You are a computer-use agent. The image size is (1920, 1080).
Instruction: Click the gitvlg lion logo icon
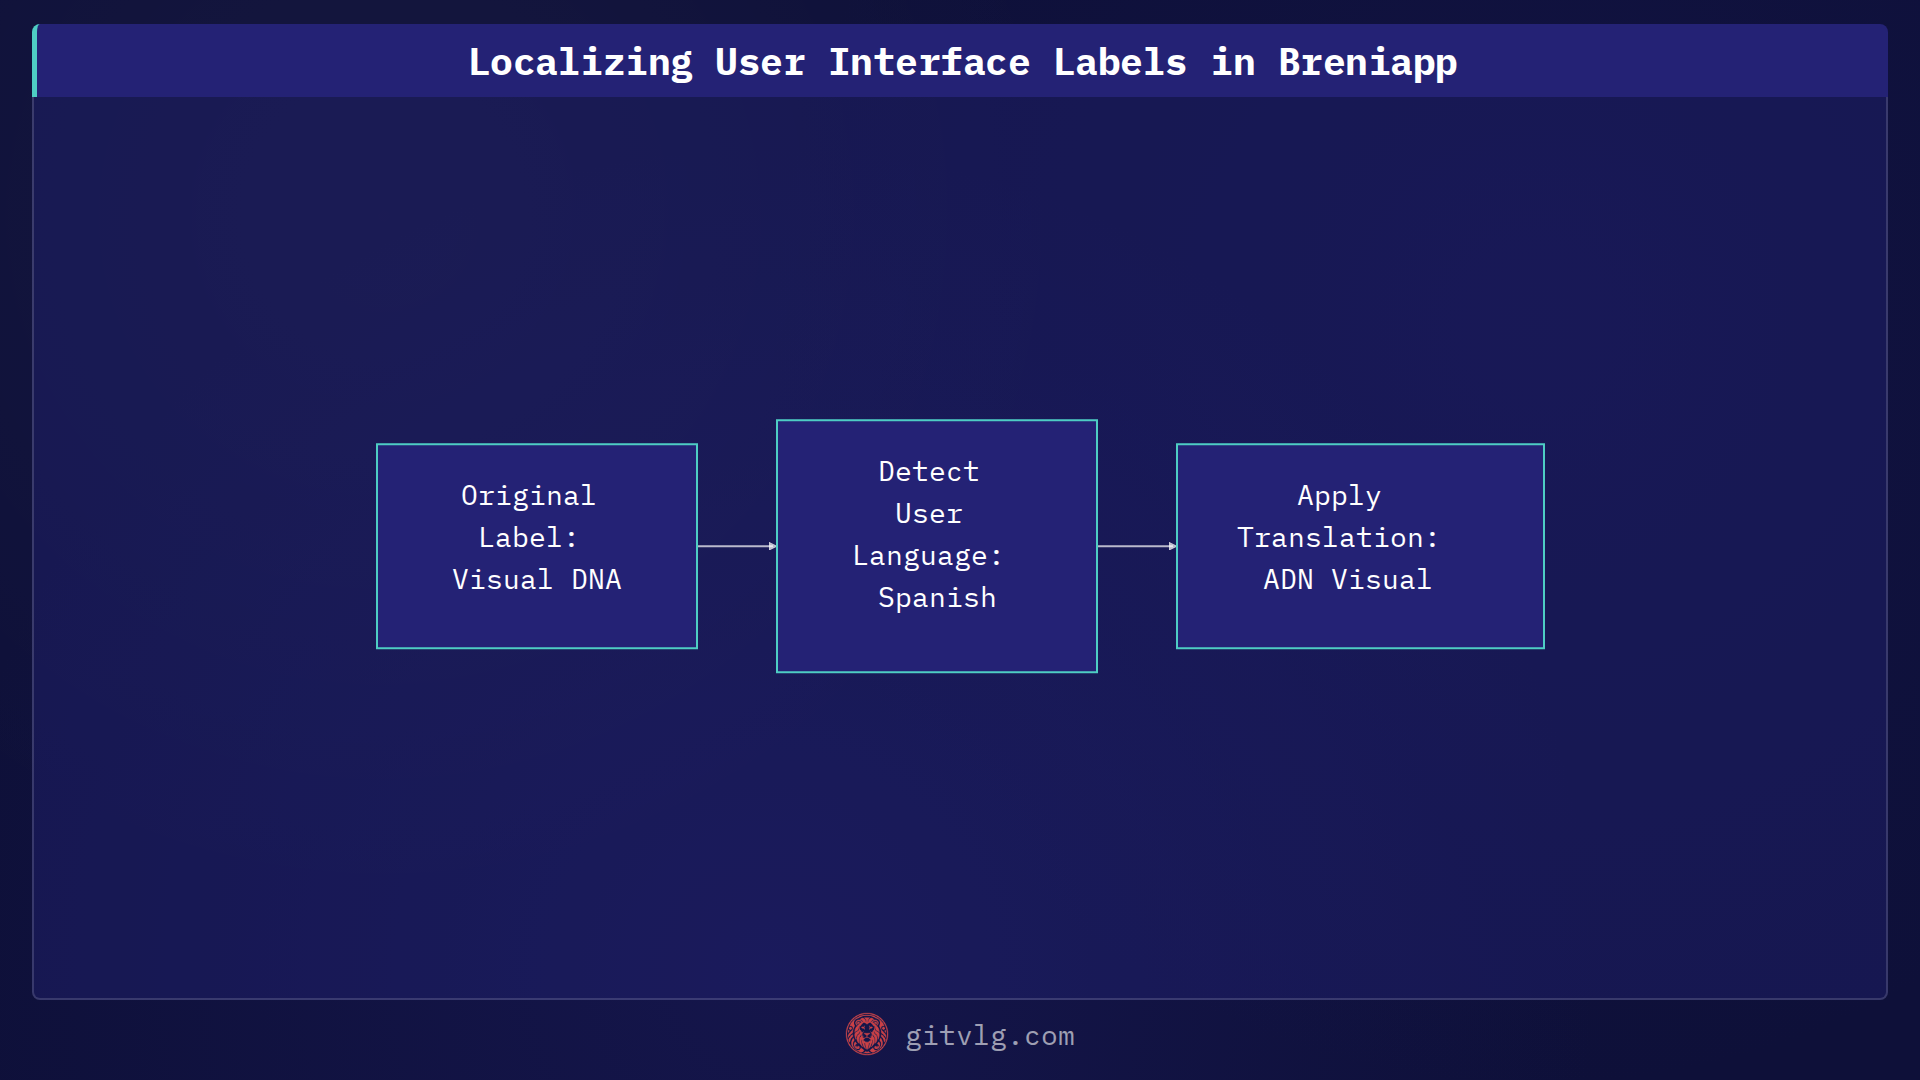pyautogui.click(x=867, y=1035)
